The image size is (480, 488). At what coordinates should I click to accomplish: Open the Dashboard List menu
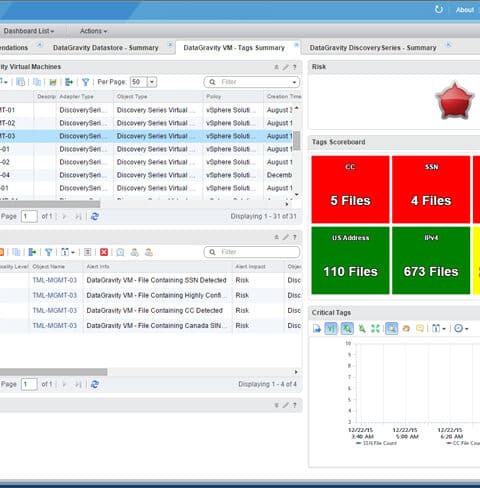pyautogui.click(x=29, y=31)
